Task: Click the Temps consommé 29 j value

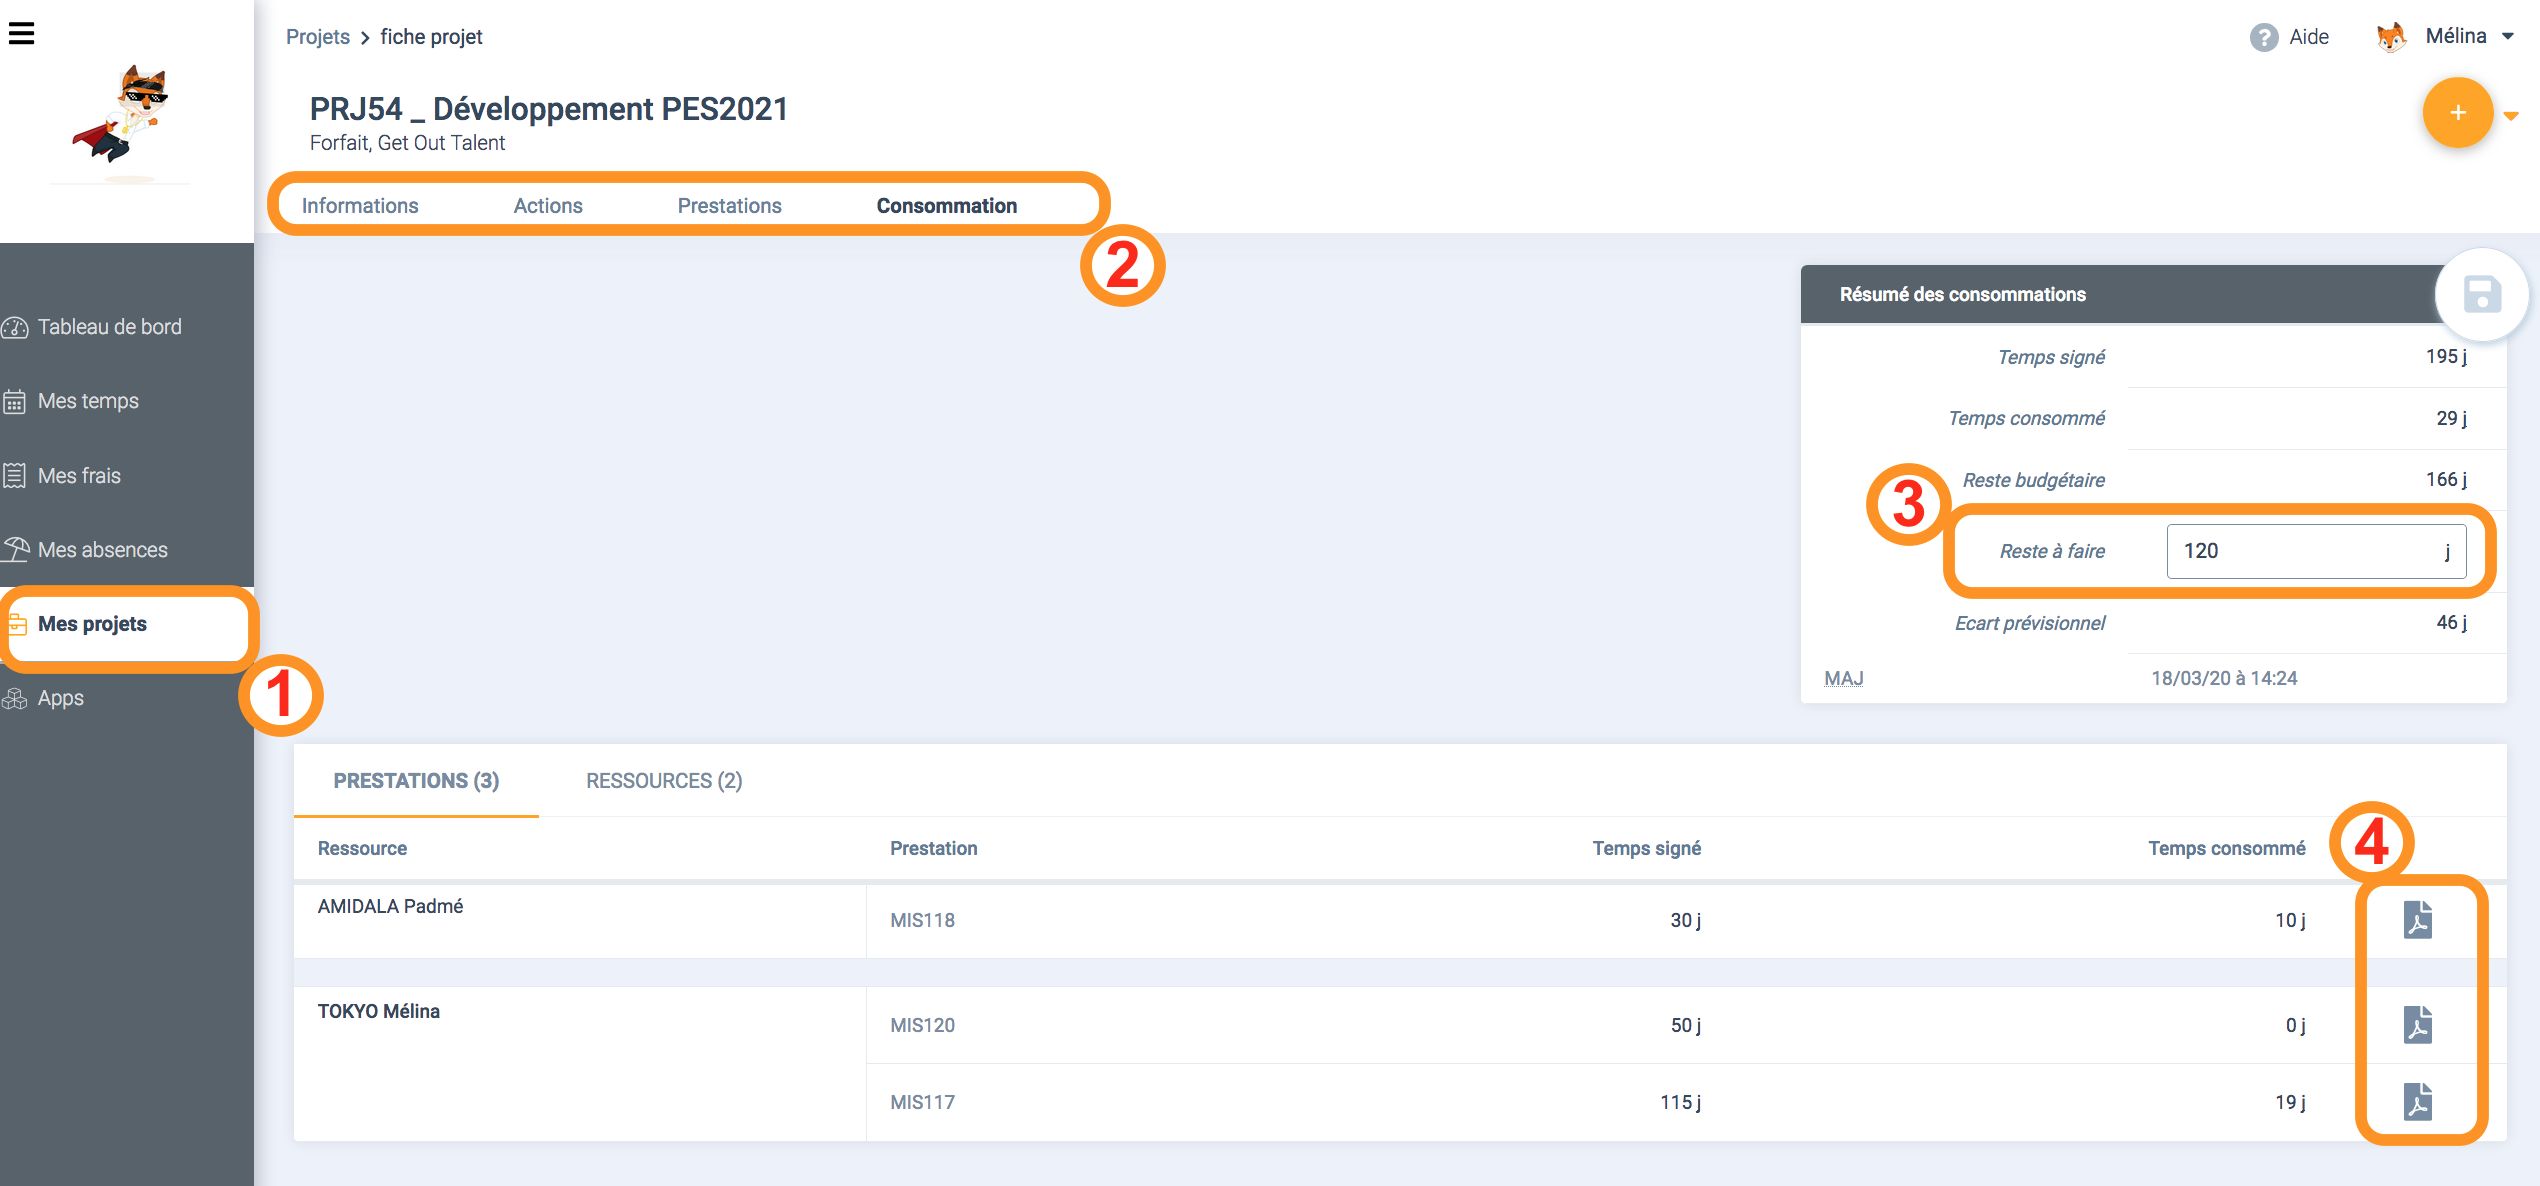Action: click(x=2451, y=419)
